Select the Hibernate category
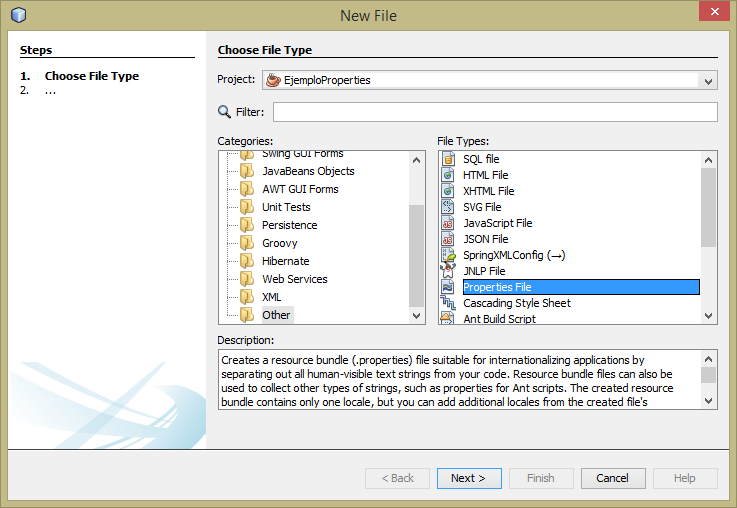The image size is (737, 508). (285, 261)
